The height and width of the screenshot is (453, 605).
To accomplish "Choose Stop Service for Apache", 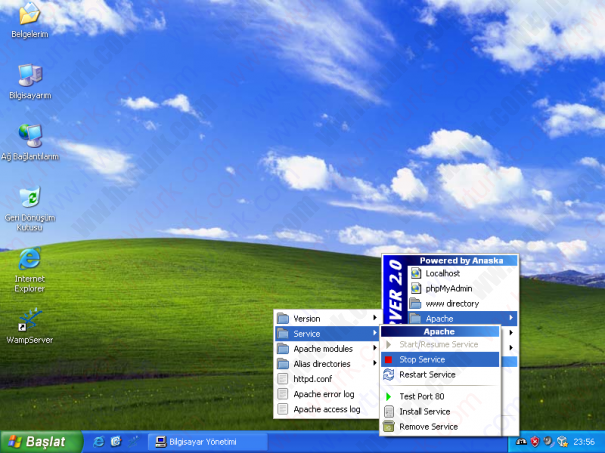I will [x=440, y=359].
